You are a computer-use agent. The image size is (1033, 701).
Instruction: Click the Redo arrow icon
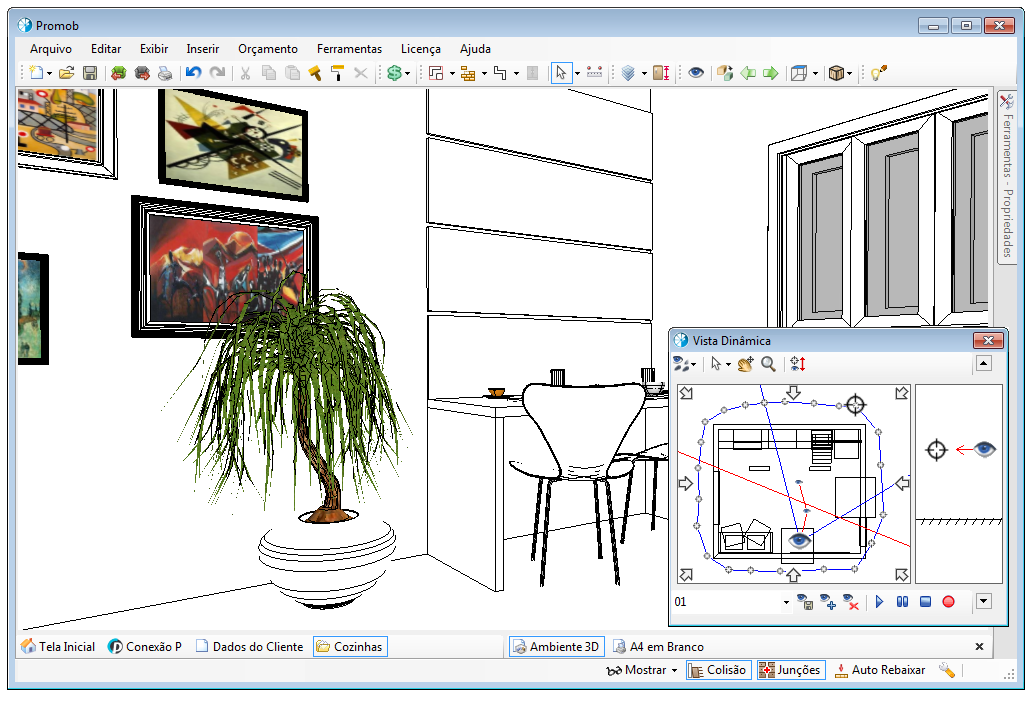[x=217, y=73]
